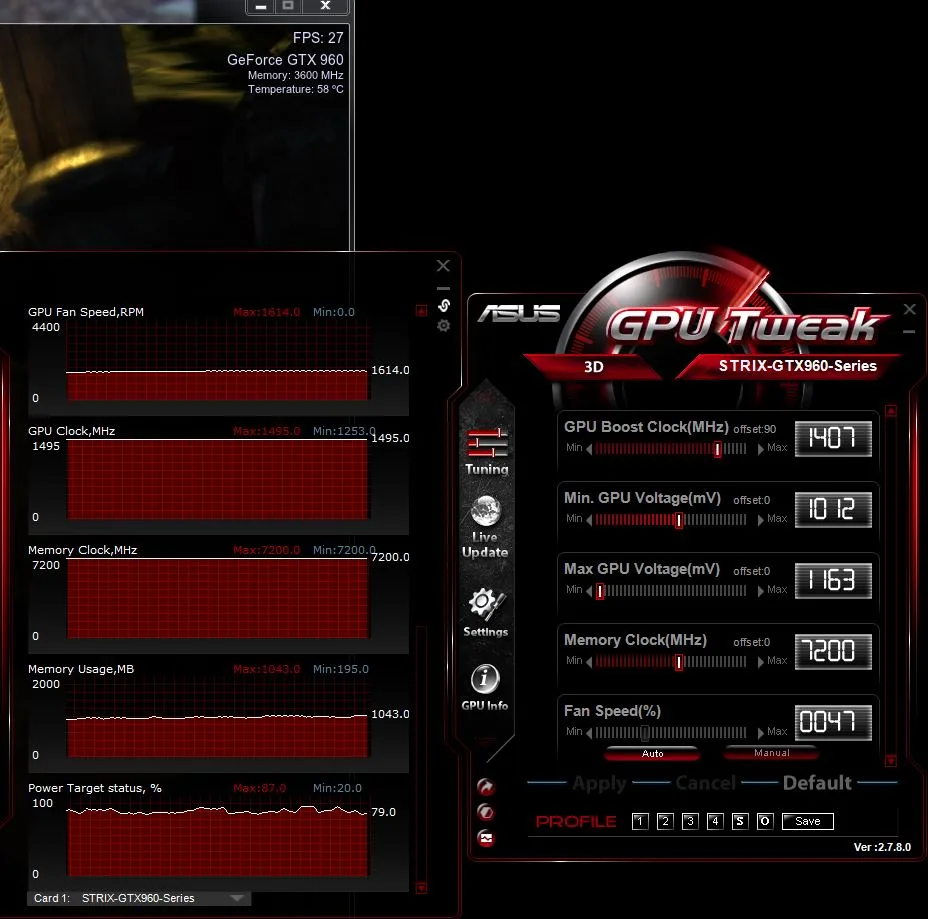Click the Fan Speed slider handle
The height and width of the screenshot is (919, 928).
tap(645, 733)
